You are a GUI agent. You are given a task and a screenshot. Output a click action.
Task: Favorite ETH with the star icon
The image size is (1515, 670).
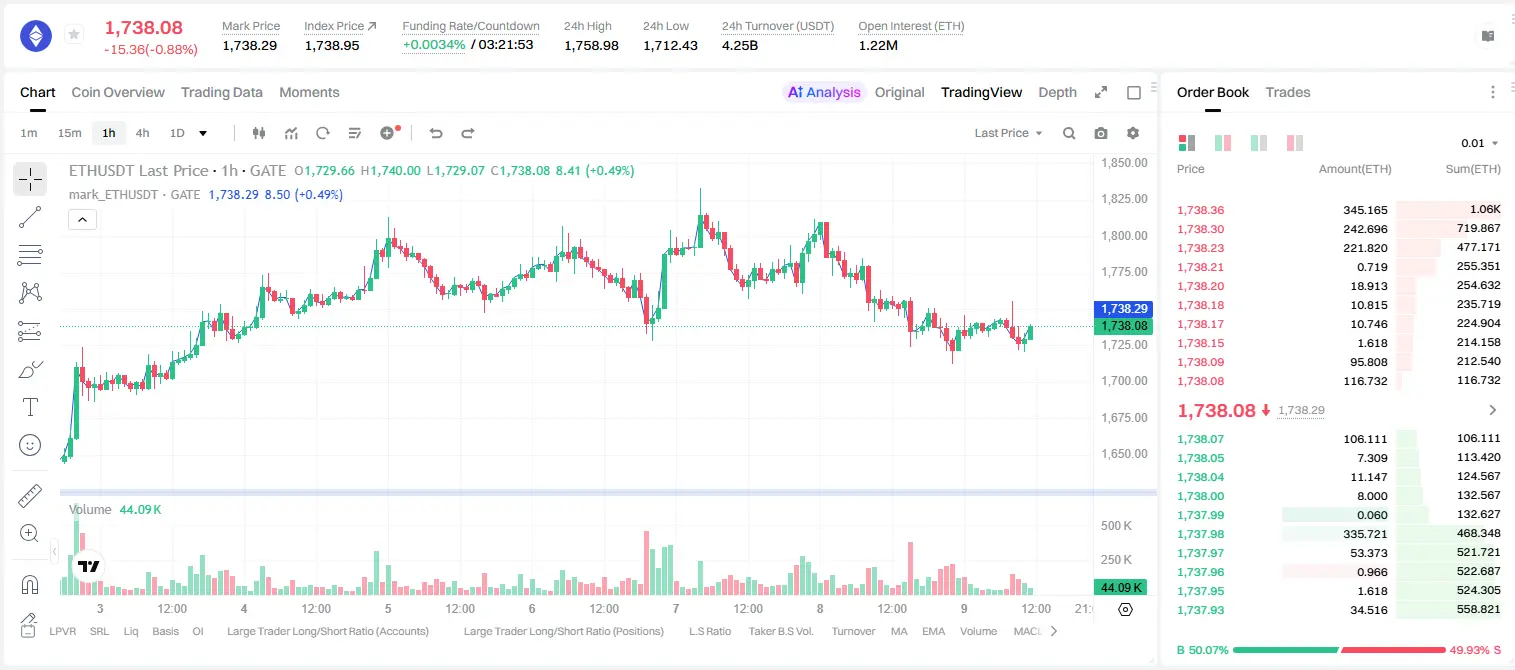coord(74,35)
